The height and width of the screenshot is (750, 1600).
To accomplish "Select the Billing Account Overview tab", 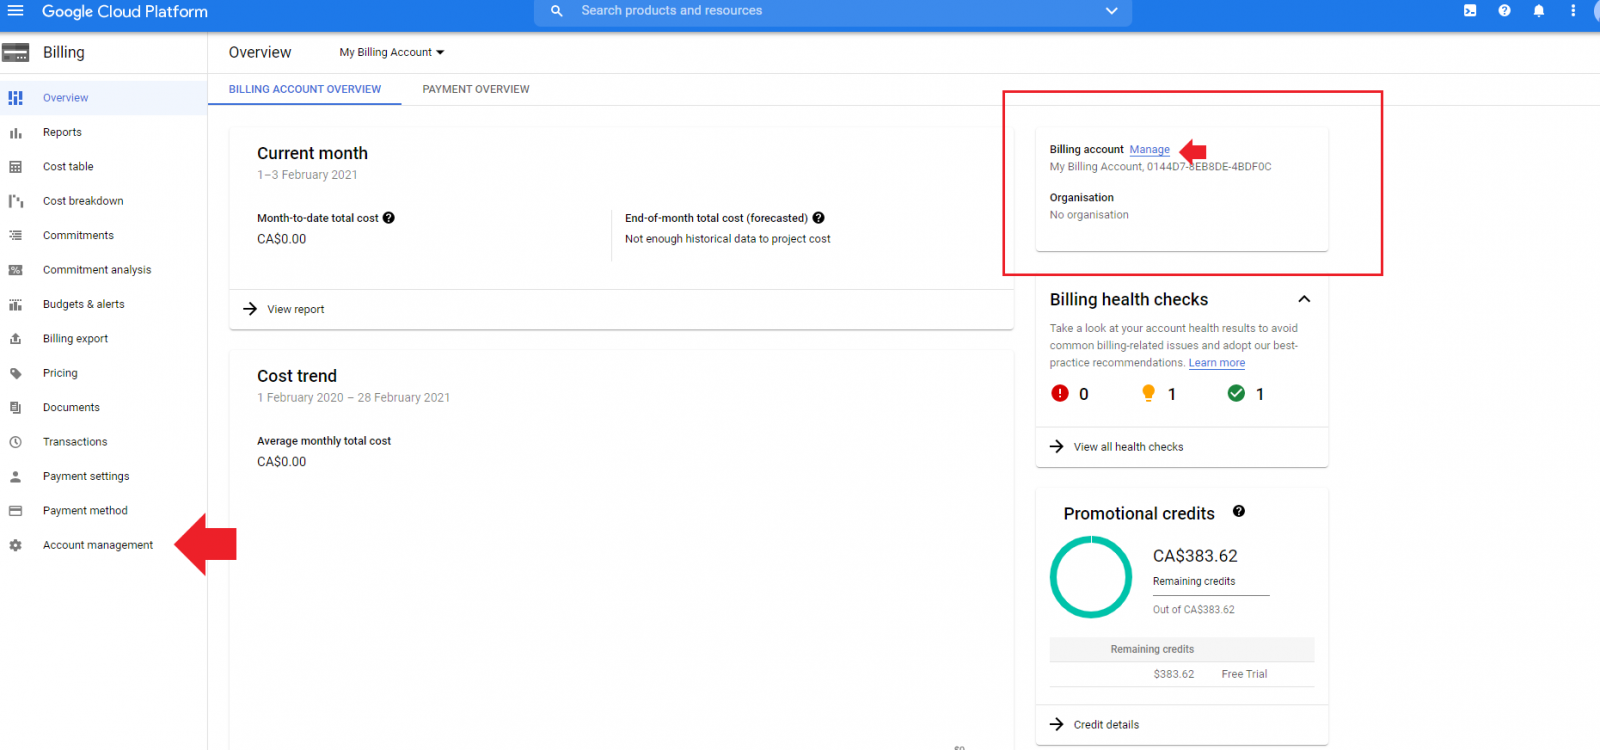I will (305, 89).
